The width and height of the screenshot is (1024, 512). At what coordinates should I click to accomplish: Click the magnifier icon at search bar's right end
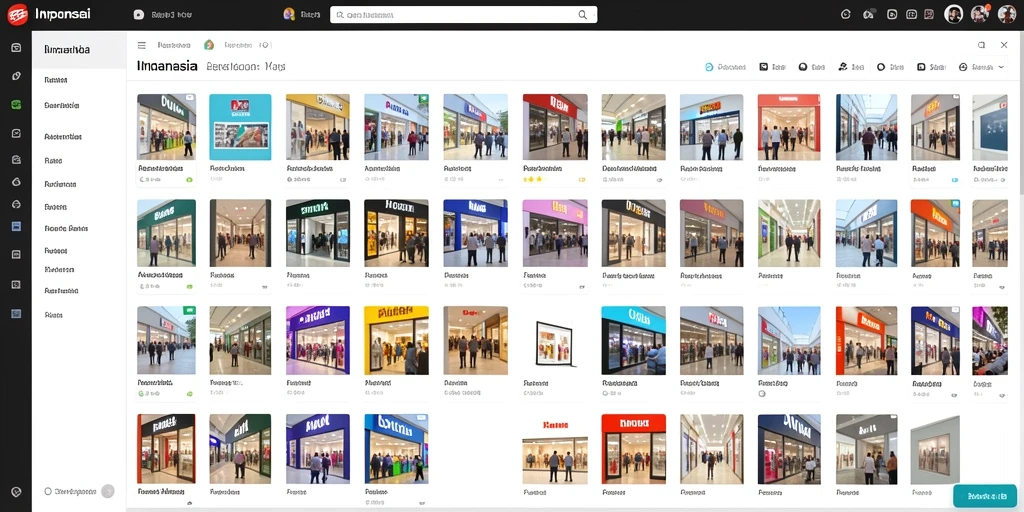click(583, 14)
